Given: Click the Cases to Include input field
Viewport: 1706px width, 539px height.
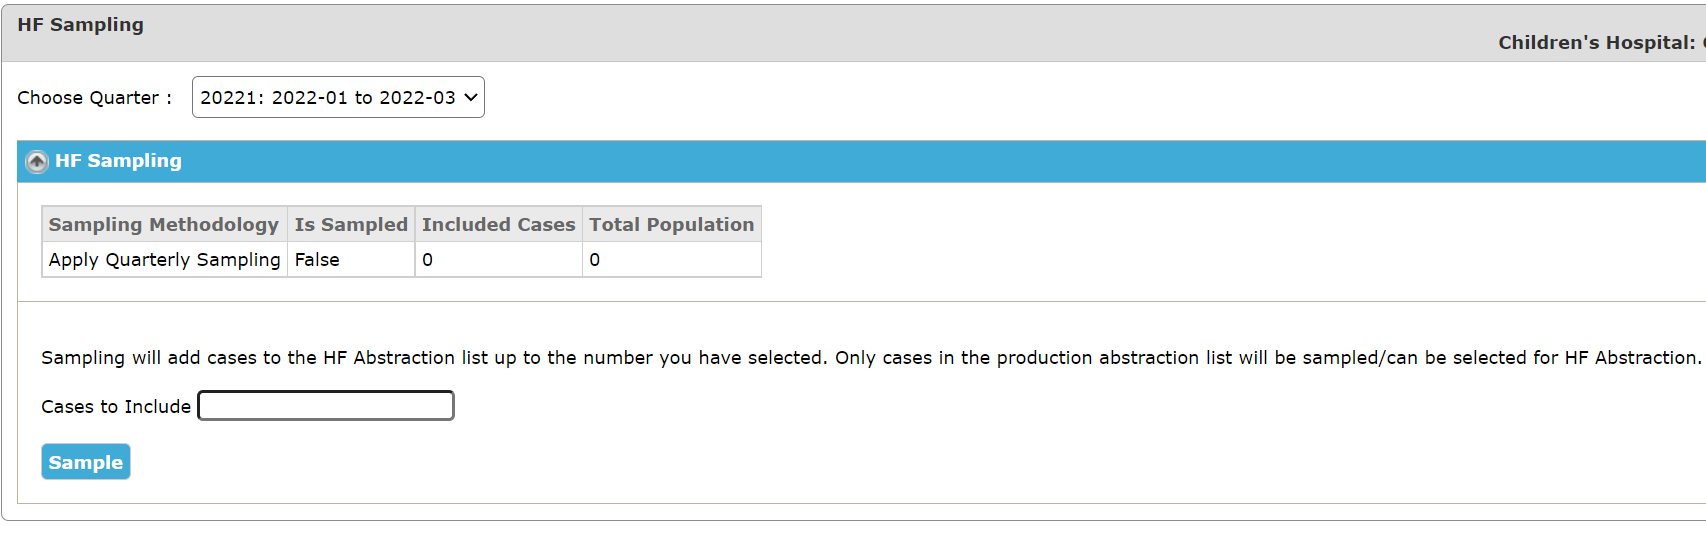Looking at the screenshot, I should [326, 406].
